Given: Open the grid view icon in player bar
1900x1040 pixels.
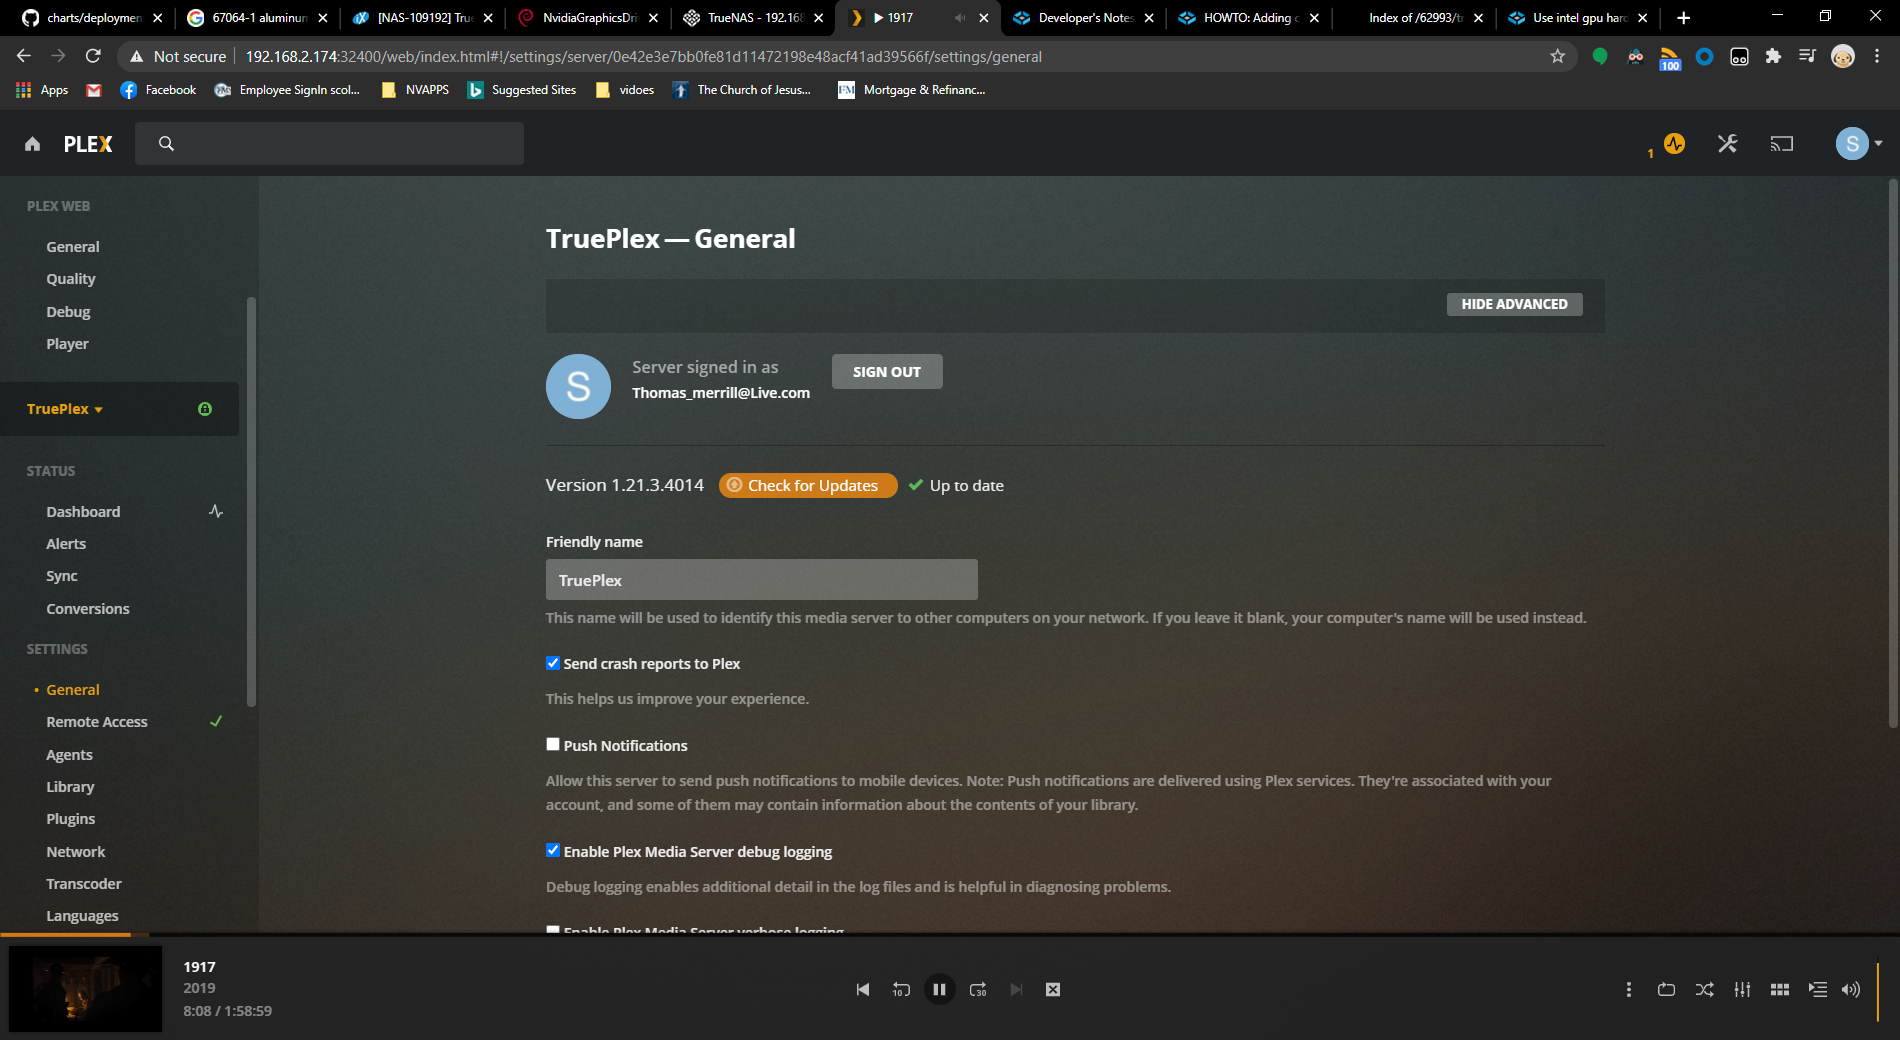Looking at the screenshot, I should (1780, 989).
